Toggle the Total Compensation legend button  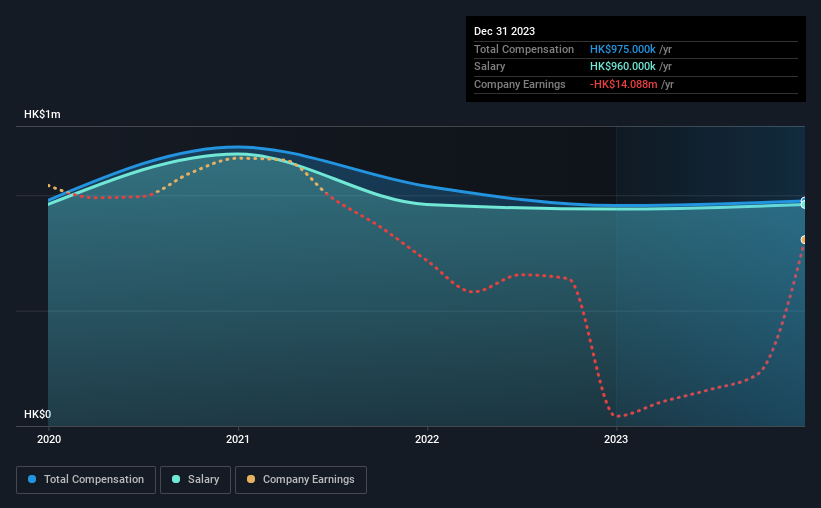(x=86, y=480)
